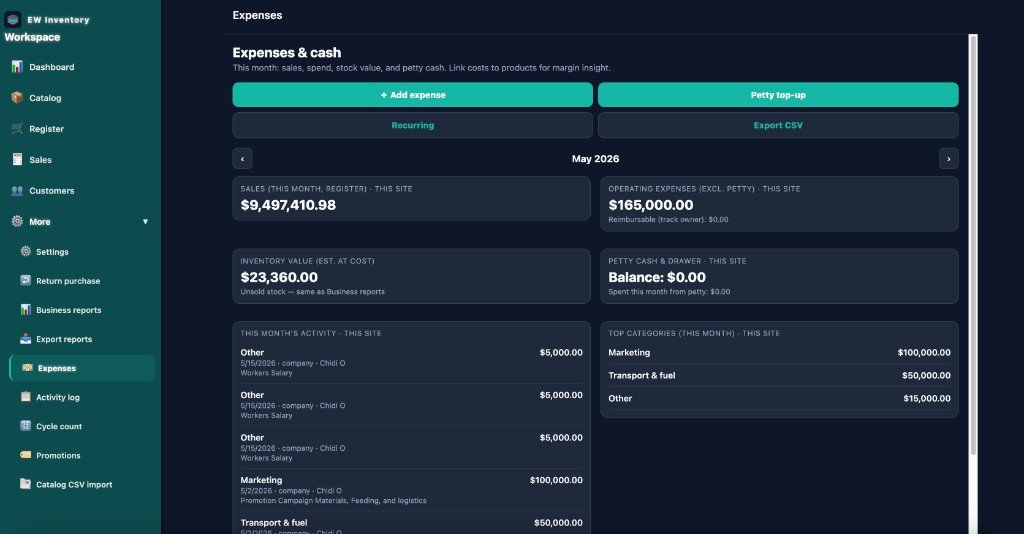This screenshot has height=534, width=1024.
Task: Open Return purchase in sidebar
Action: click(68, 281)
